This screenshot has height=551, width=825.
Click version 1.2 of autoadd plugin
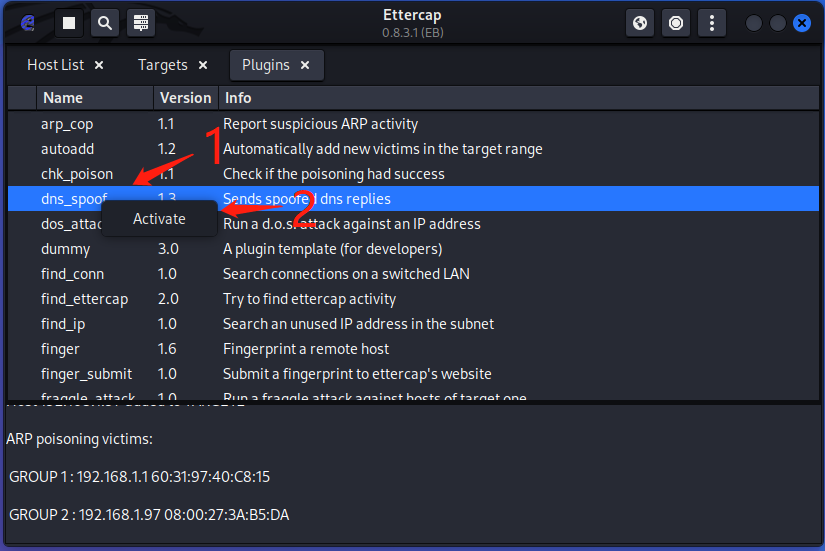coord(166,149)
